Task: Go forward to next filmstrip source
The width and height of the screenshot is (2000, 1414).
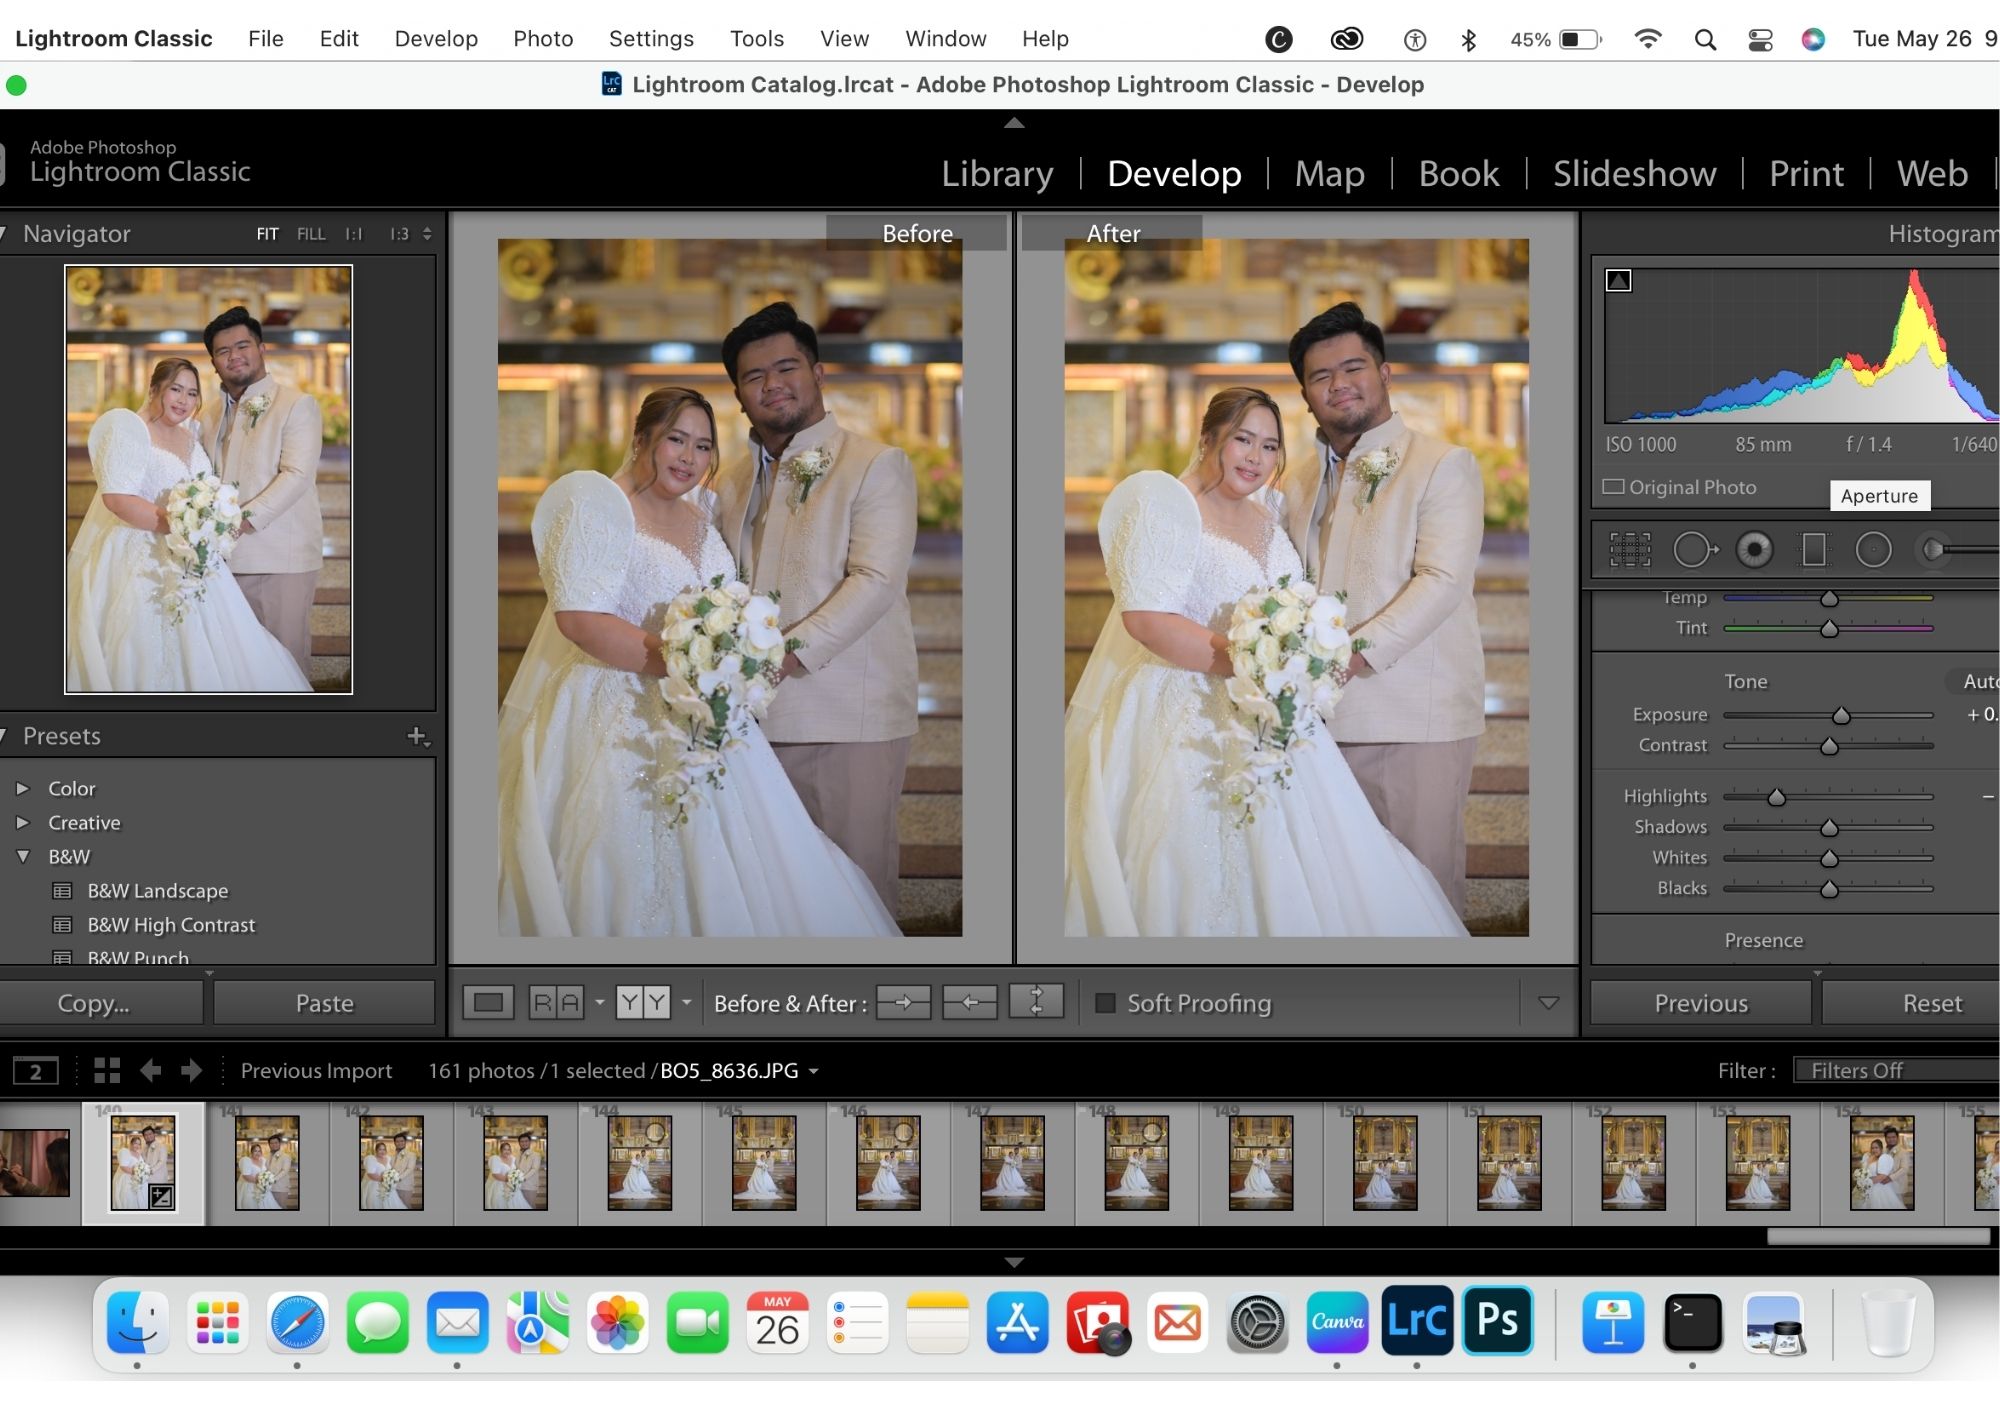Action: click(x=191, y=1070)
